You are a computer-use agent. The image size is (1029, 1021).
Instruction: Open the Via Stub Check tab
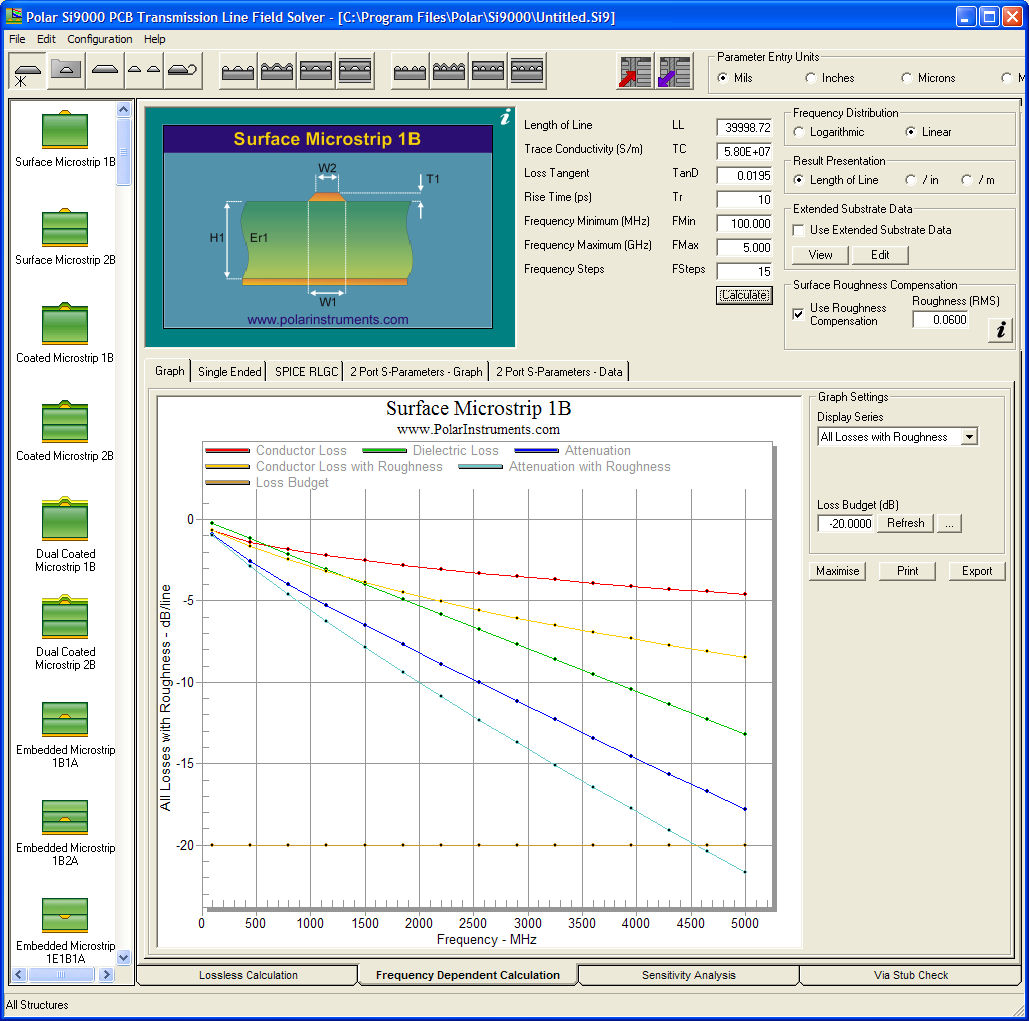(911, 975)
